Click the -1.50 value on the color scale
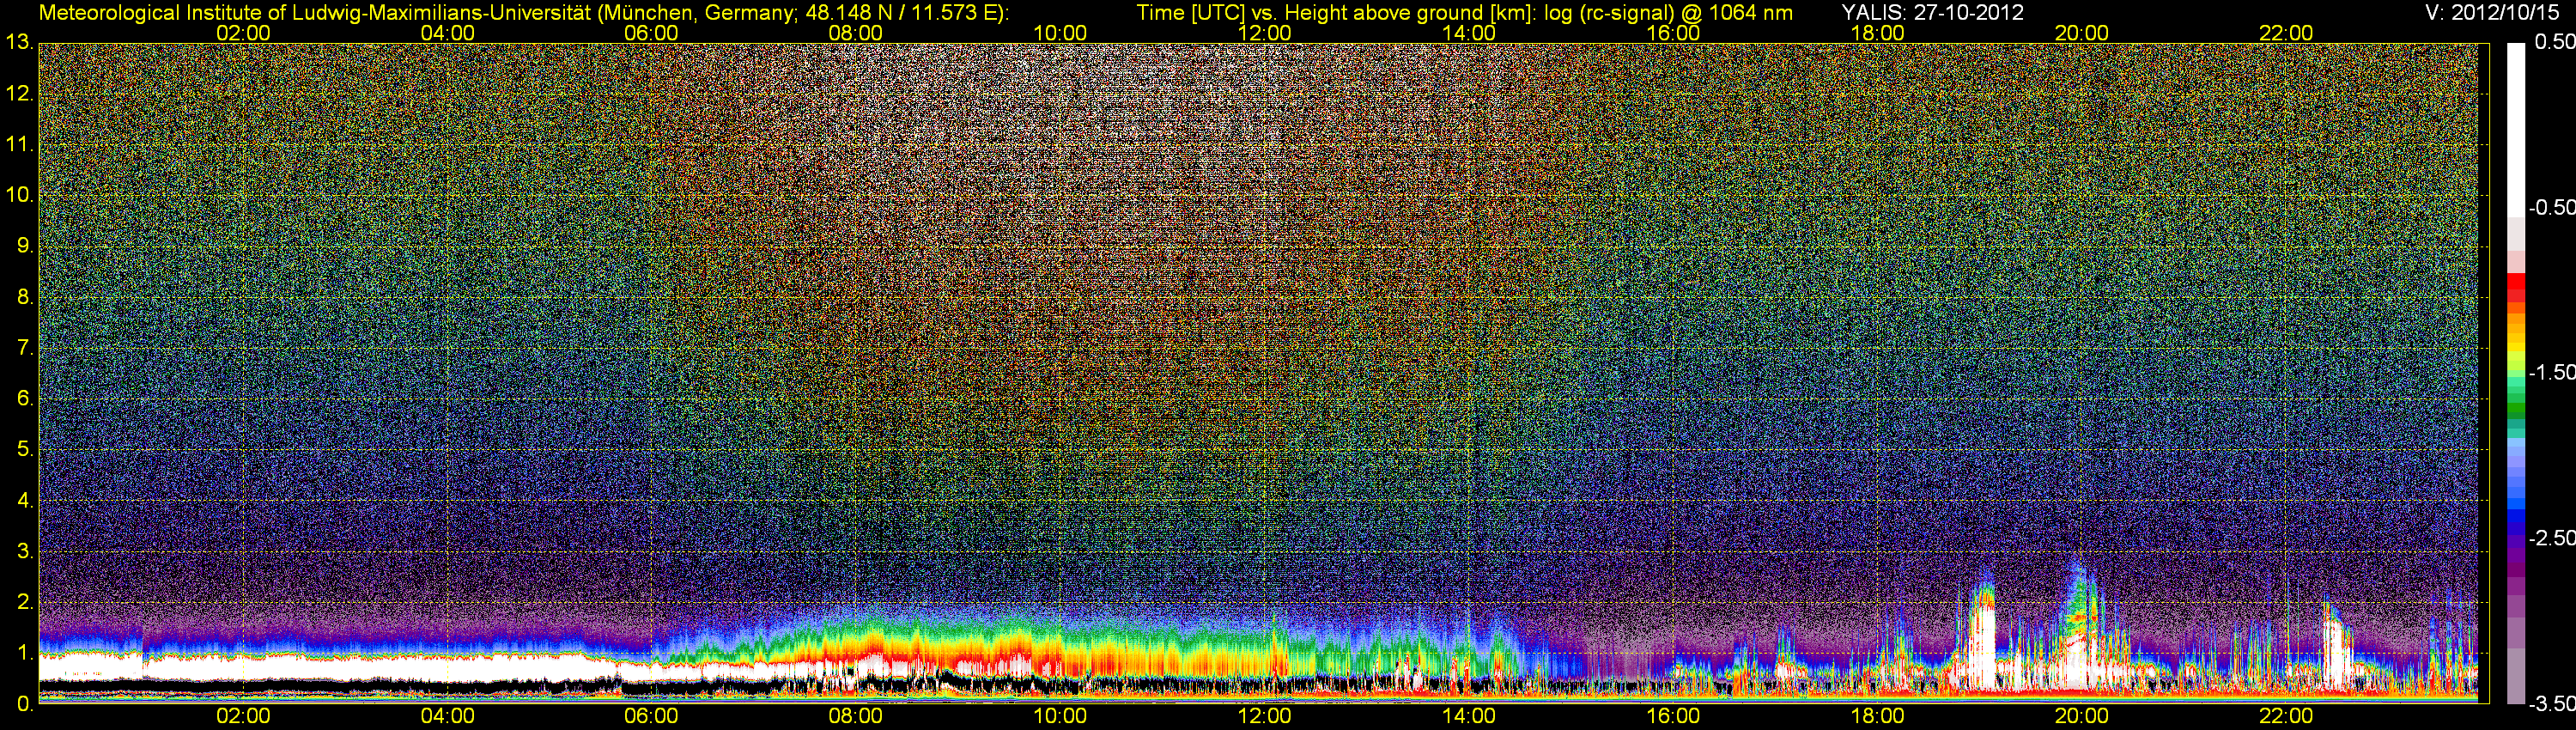 [2551, 372]
